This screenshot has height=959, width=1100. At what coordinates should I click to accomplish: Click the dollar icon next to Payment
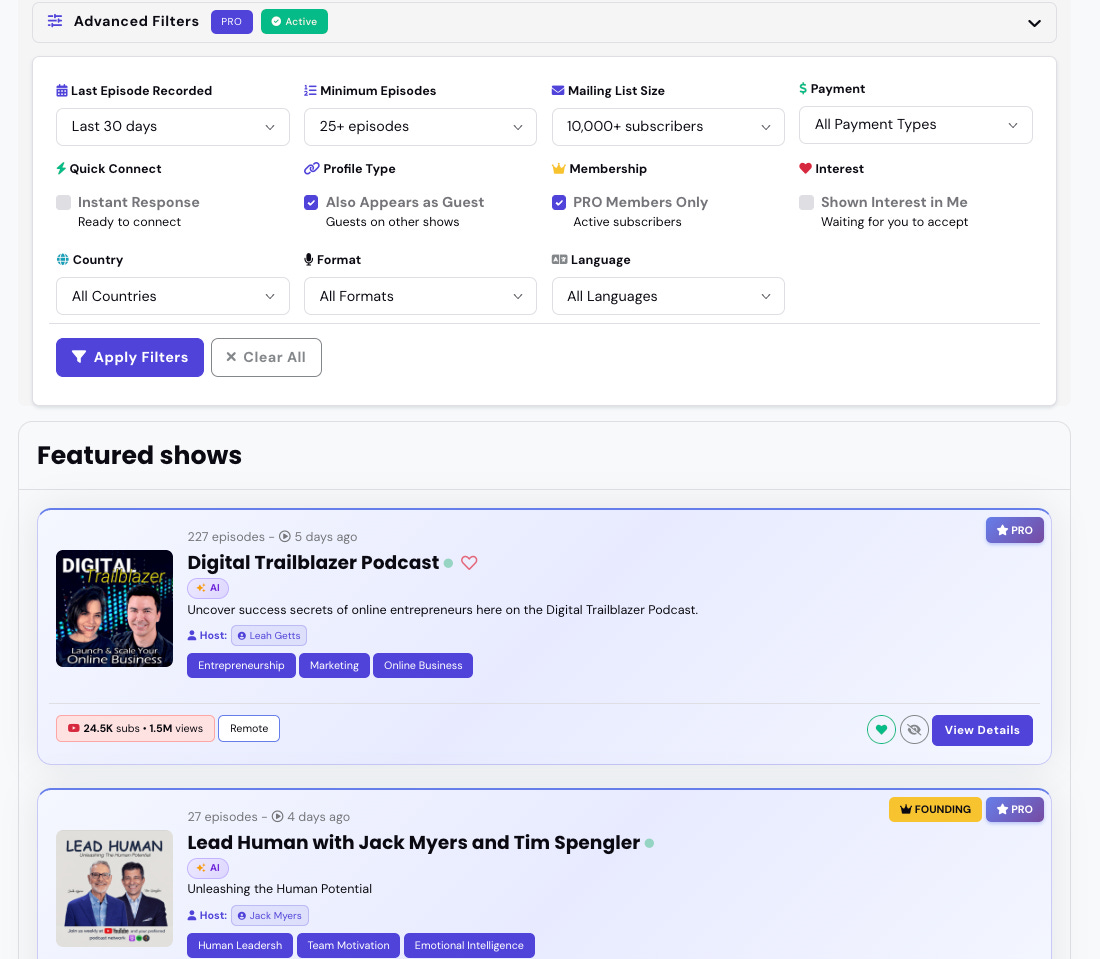pos(803,88)
